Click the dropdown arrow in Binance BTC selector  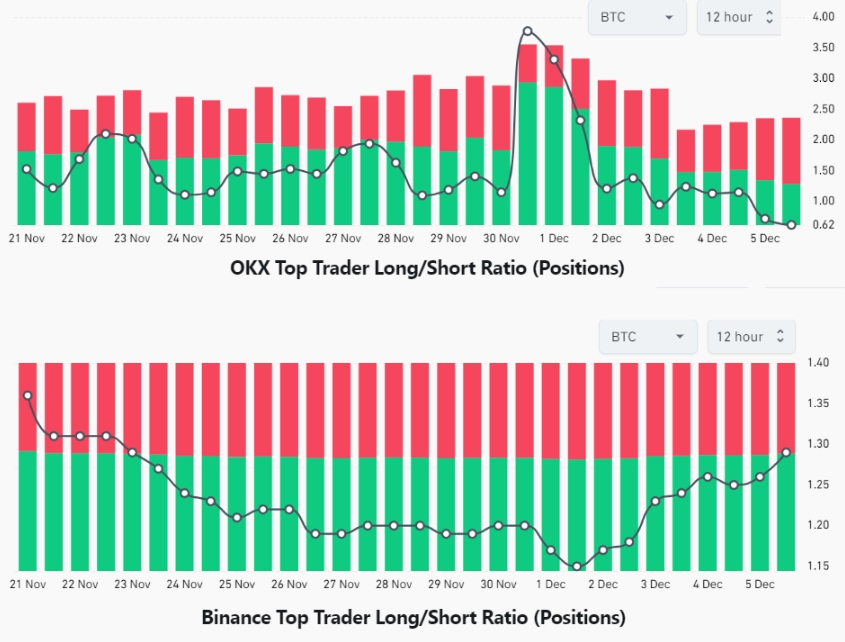(680, 337)
